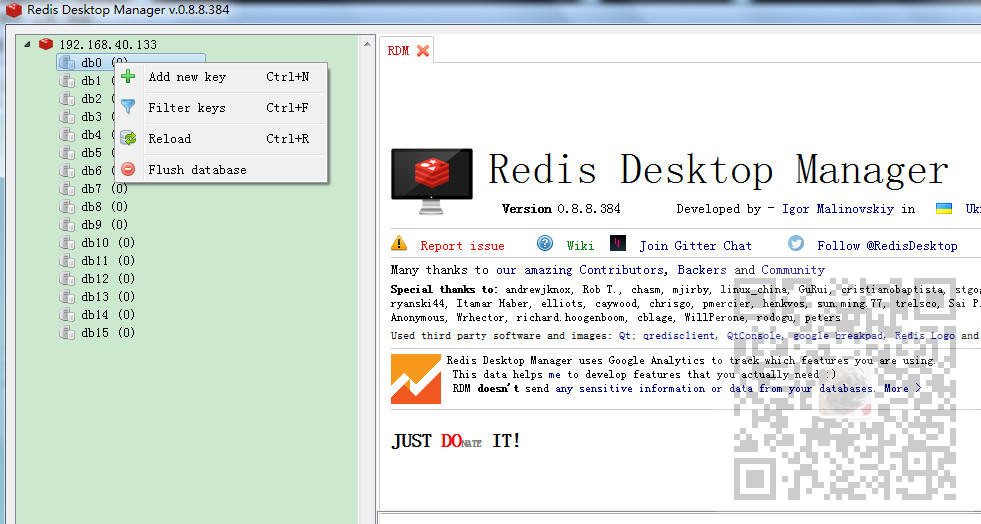The image size is (981, 524).
Task: Click the database icon next to db10
Action: [x=67, y=243]
